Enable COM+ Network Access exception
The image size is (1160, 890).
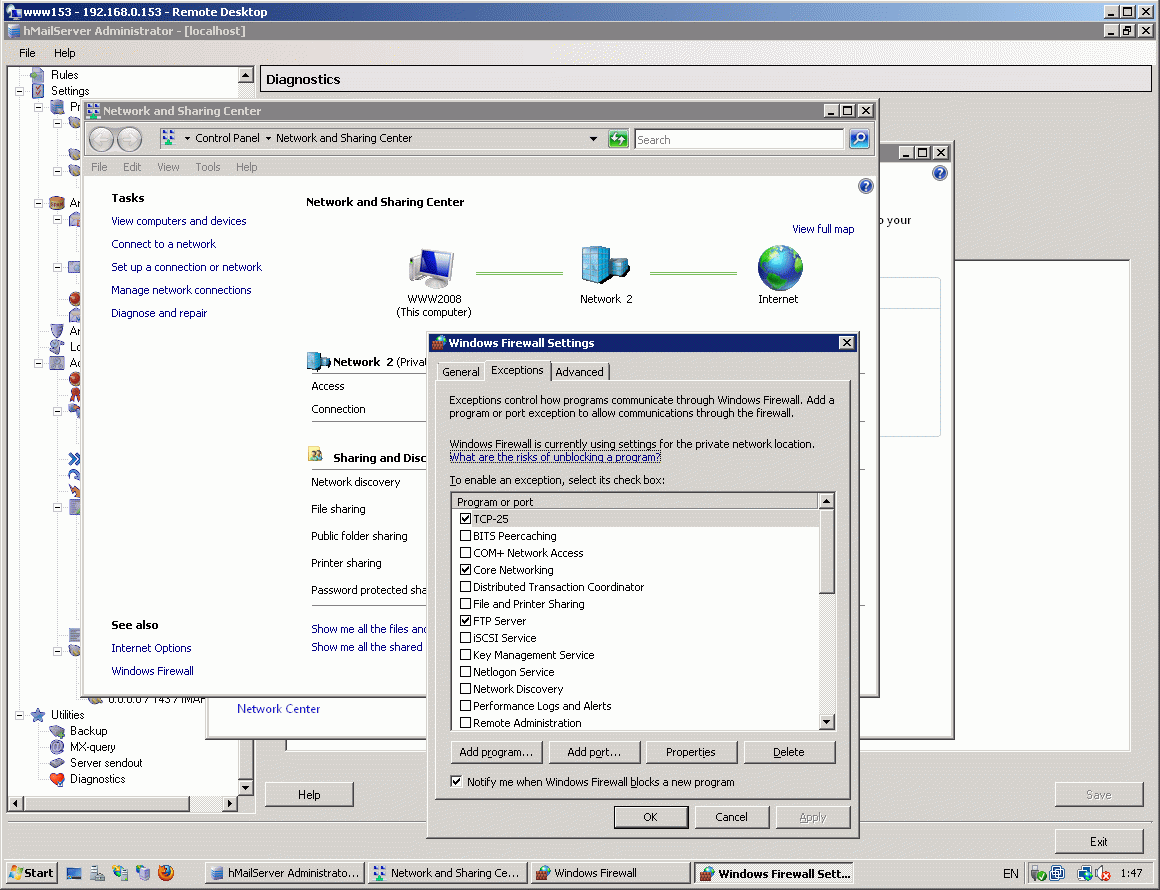[x=465, y=553]
